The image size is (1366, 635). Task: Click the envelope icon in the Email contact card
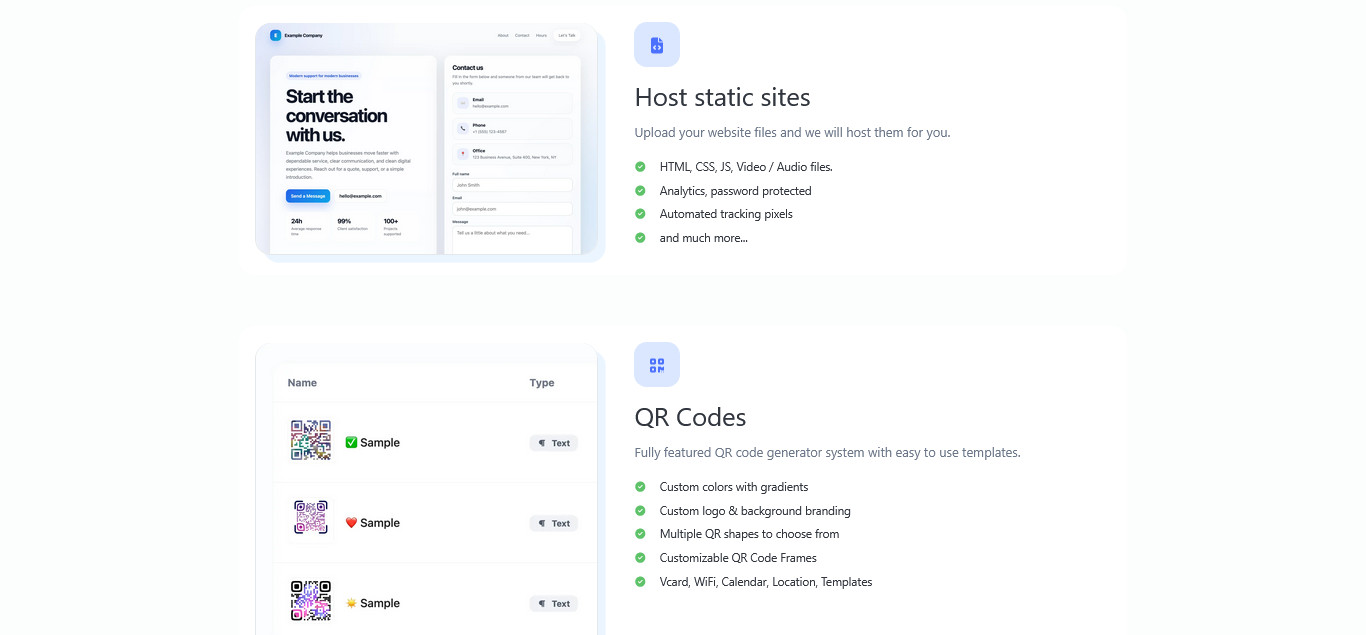[x=463, y=103]
